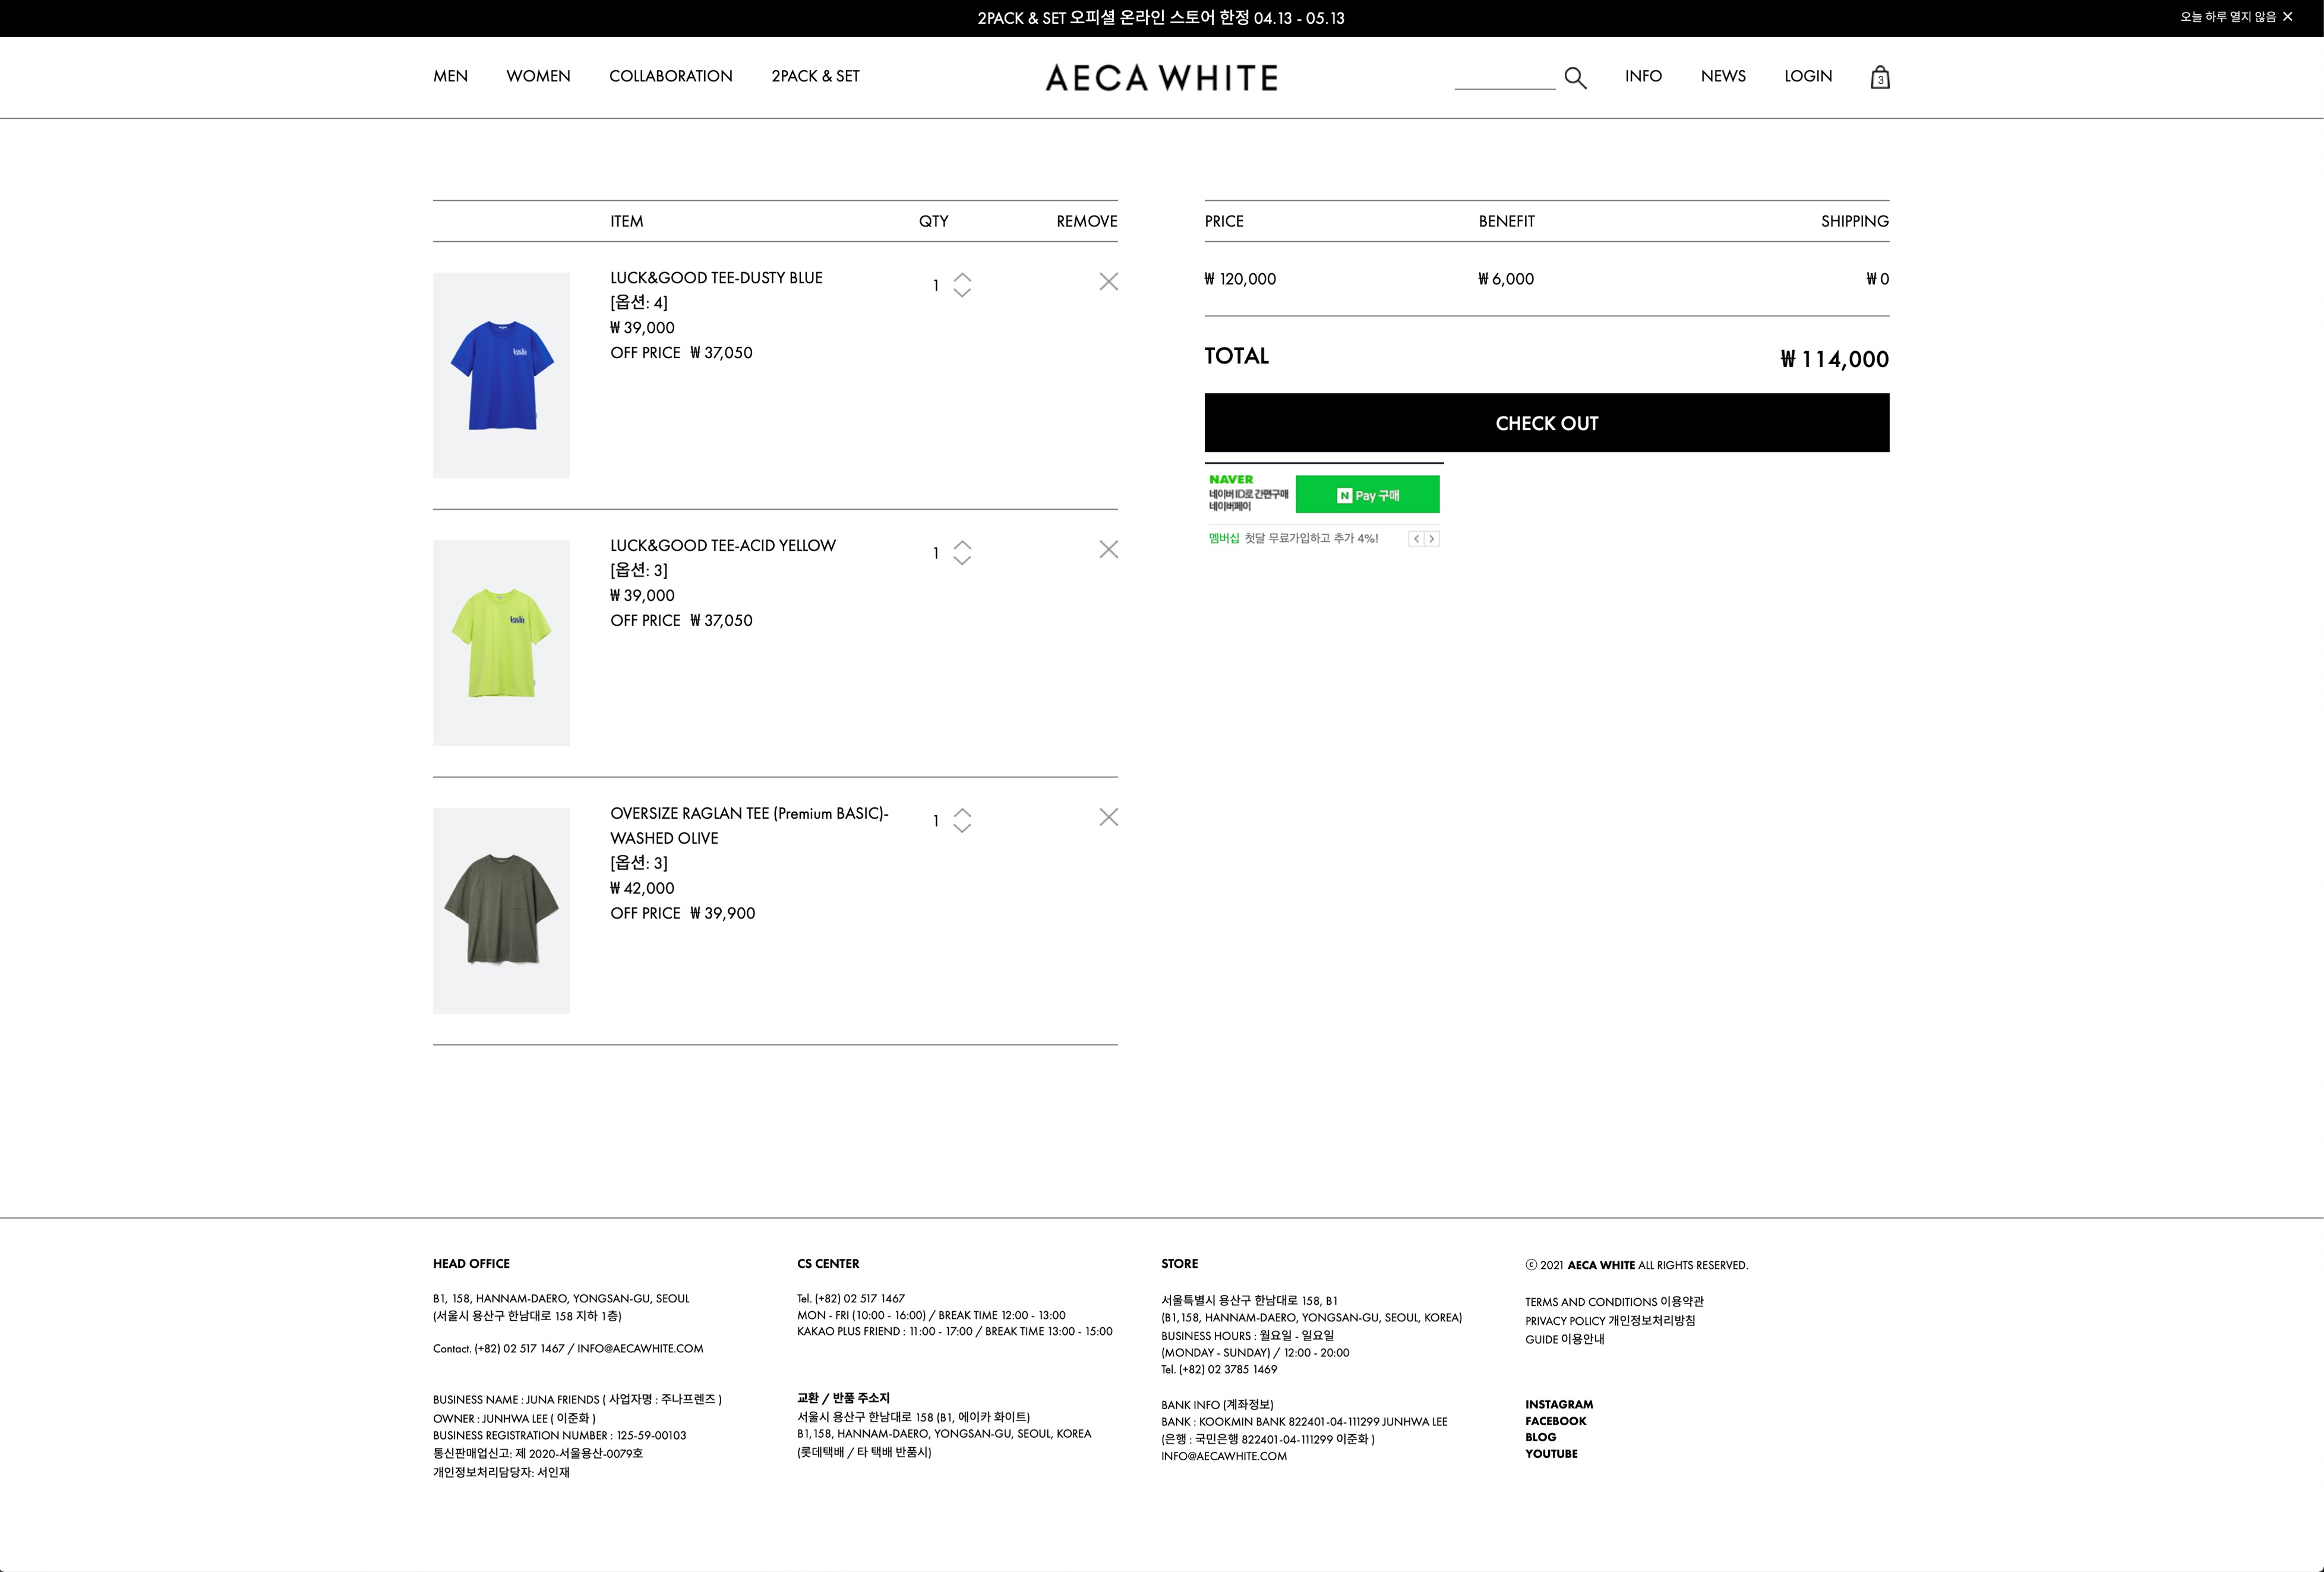Remove Luck&Good Tee-Dusty Blue from cart

(1108, 282)
